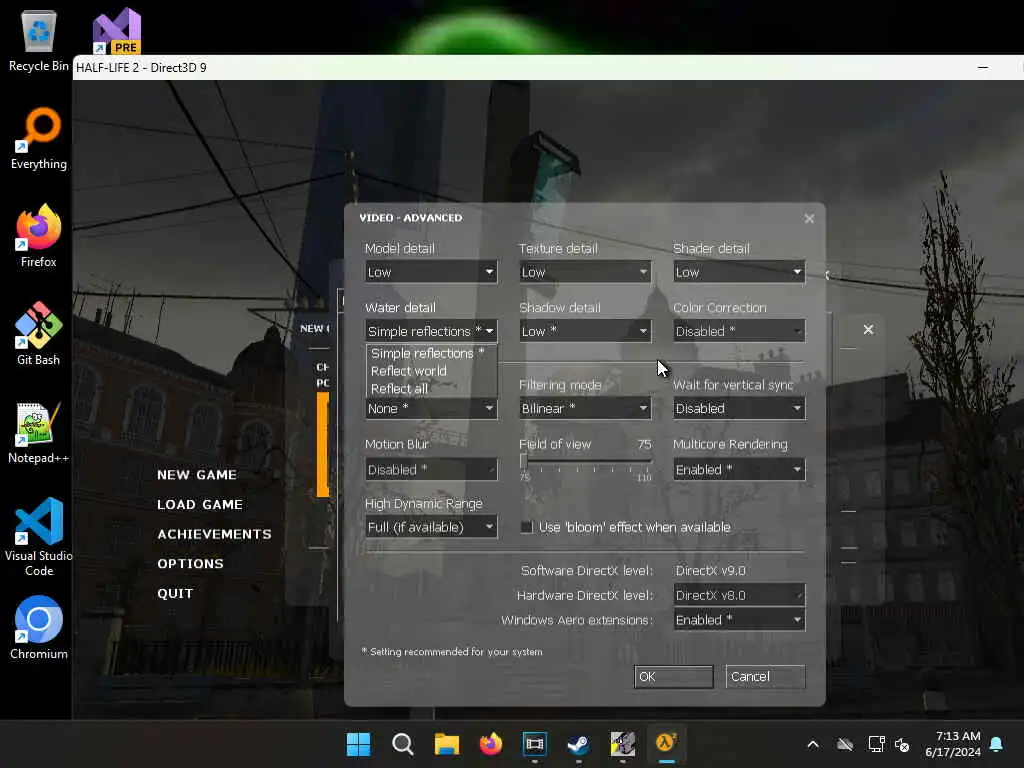The height and width of the screenshot is (768, 1024).
Task: Show hidden system tray icons
Action: (813, 744)
